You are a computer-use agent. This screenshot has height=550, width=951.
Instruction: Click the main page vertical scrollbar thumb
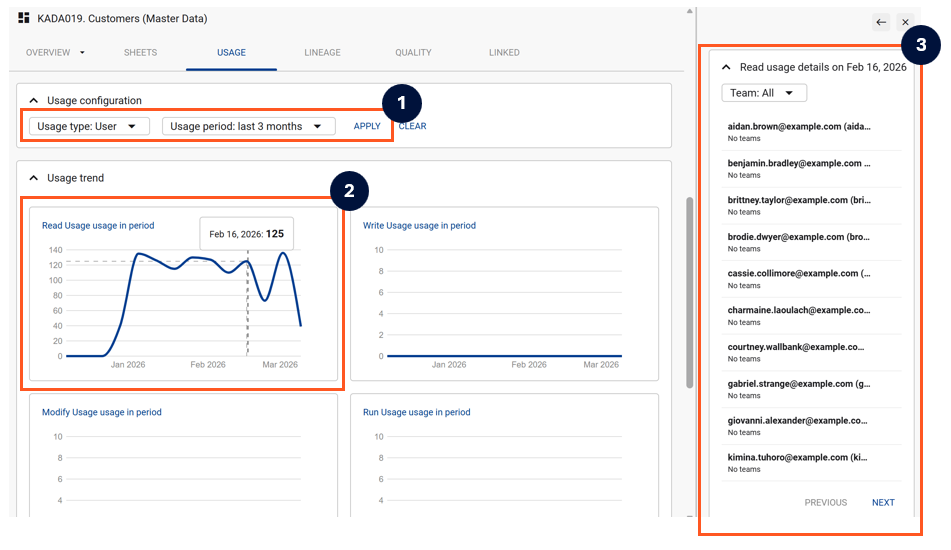click(x=689, y=290)
